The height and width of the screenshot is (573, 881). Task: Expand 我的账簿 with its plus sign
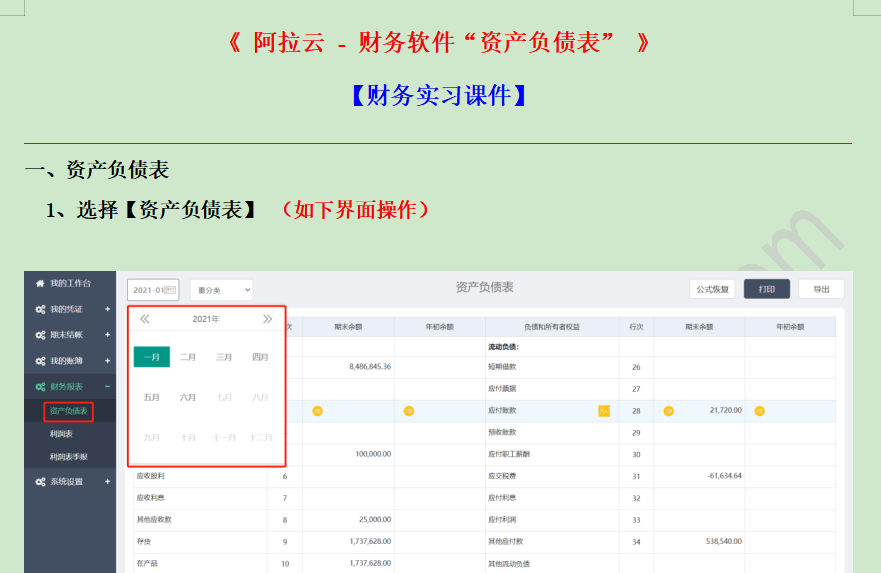click(x=107, y=361)
